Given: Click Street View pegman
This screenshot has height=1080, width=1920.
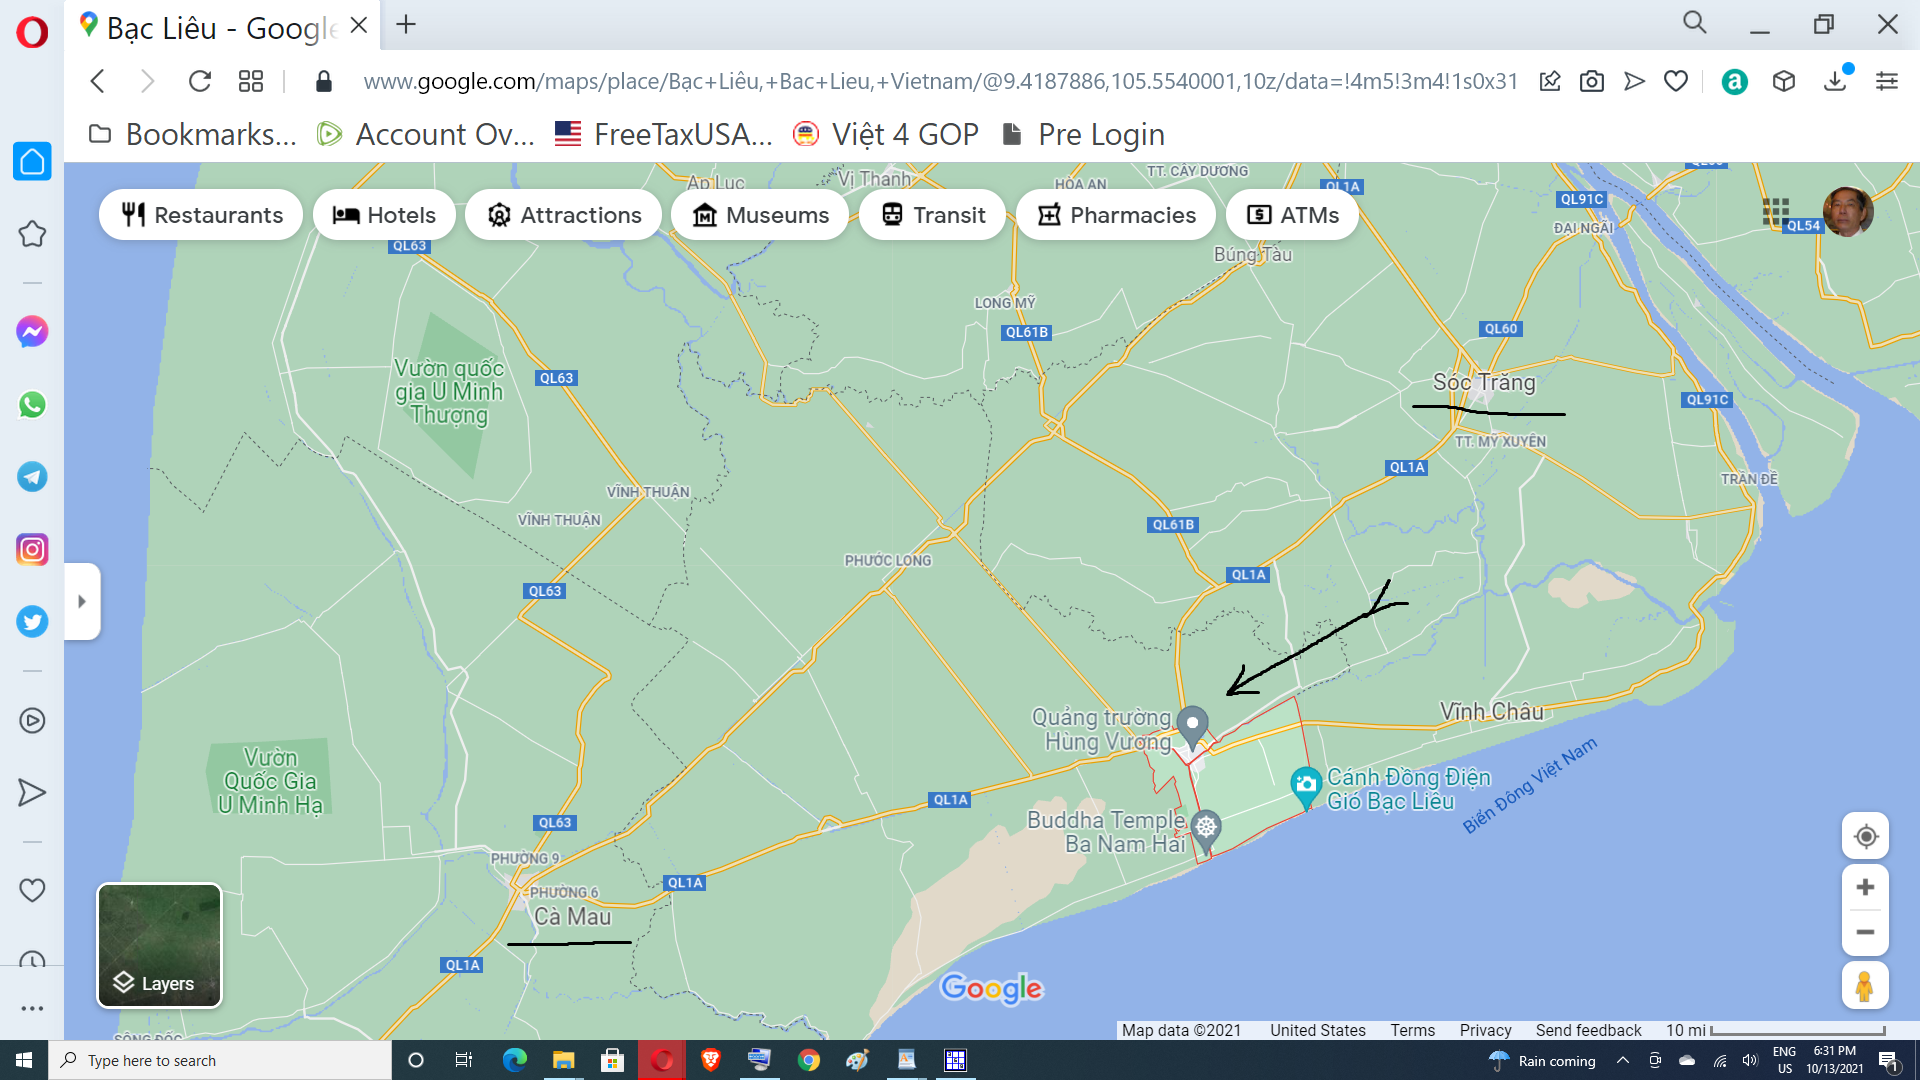Looking at the screenshot, I should [x=1865, y=986].
